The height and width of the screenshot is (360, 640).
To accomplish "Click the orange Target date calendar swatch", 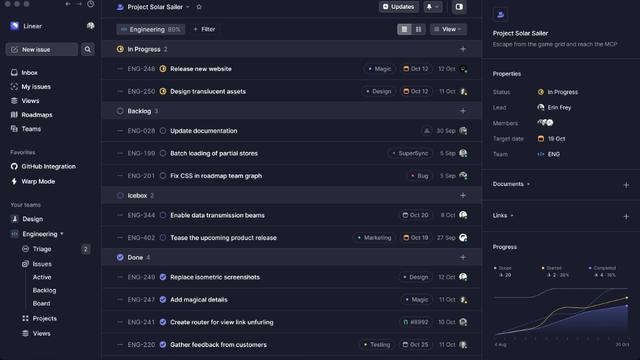I will [541, 139].
